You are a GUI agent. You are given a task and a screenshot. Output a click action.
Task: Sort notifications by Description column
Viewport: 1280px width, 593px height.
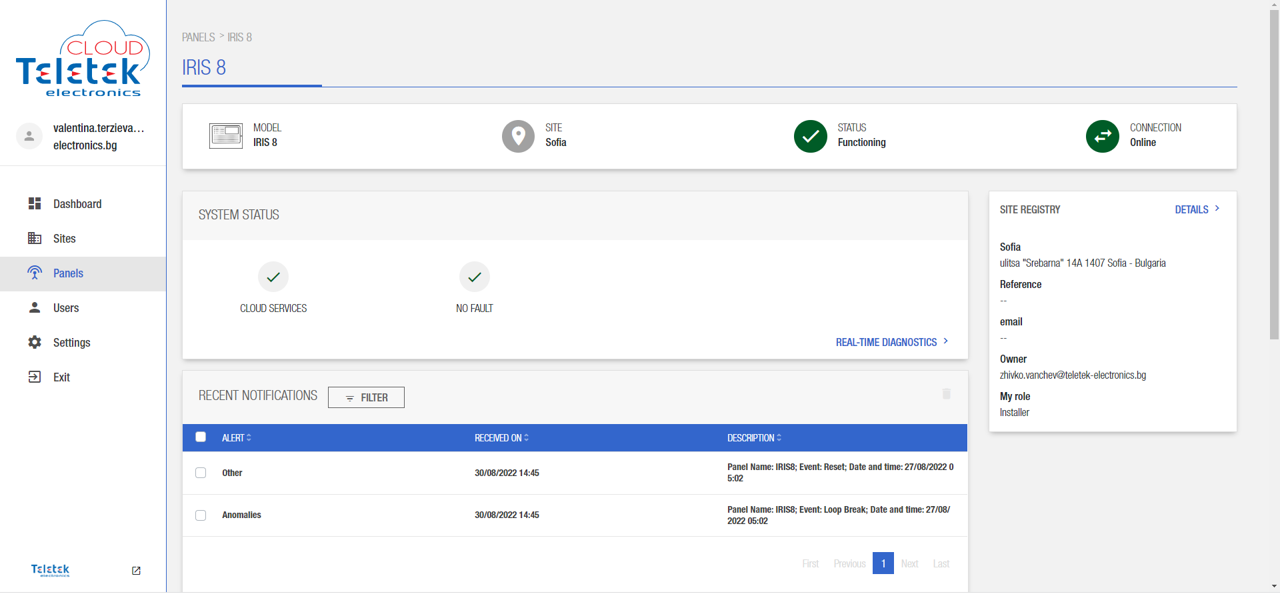755,438
